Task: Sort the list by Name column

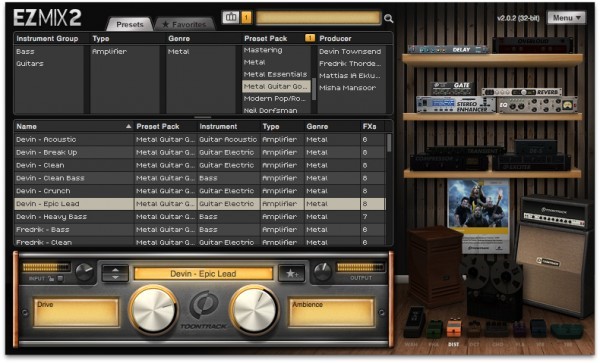Action: pos(73,127)
